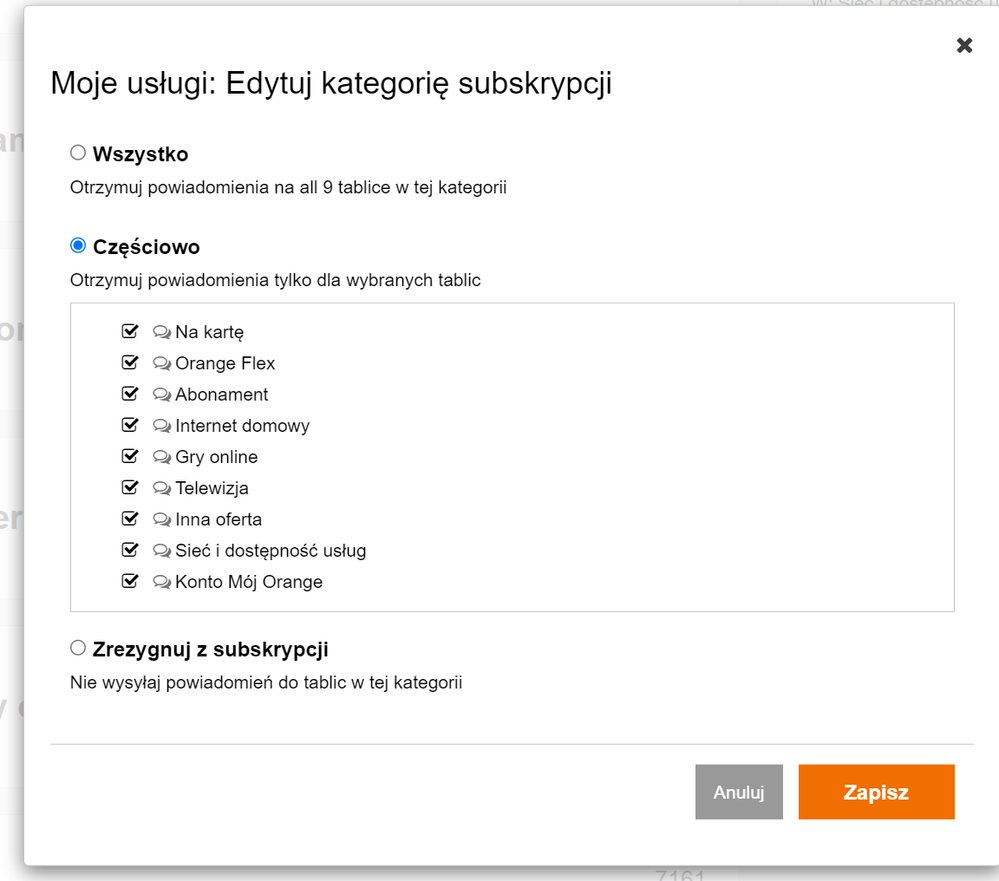The image size is (999, 881).
Task: Click the board icon beside Inna oferta
Action: point(162,519)
